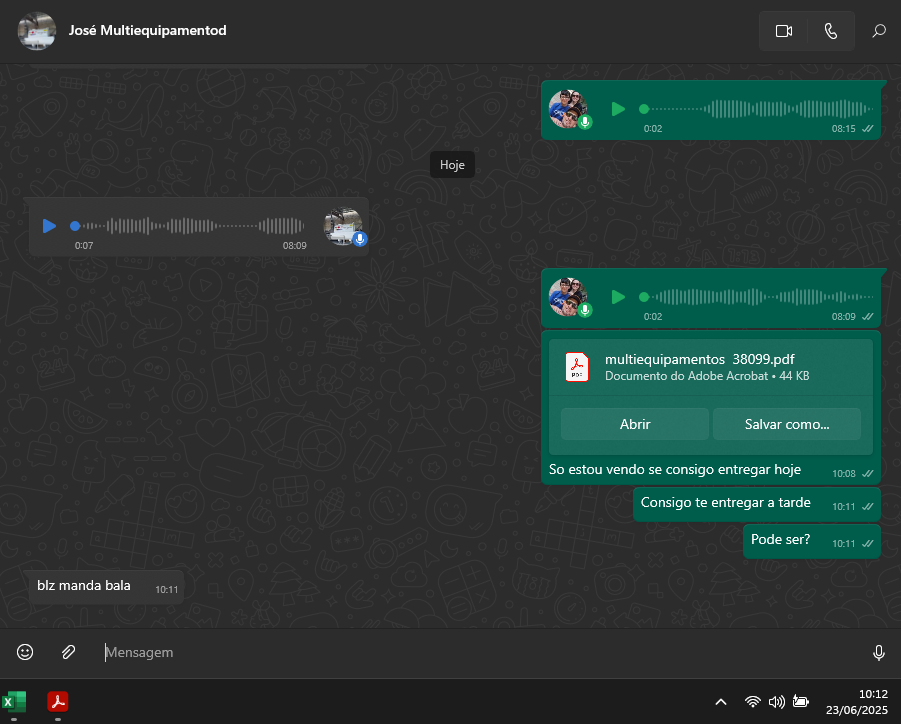This screenshot has height=724, width=901.
Task: Record a voice message with microphone
Action: (x=879, y=652)
